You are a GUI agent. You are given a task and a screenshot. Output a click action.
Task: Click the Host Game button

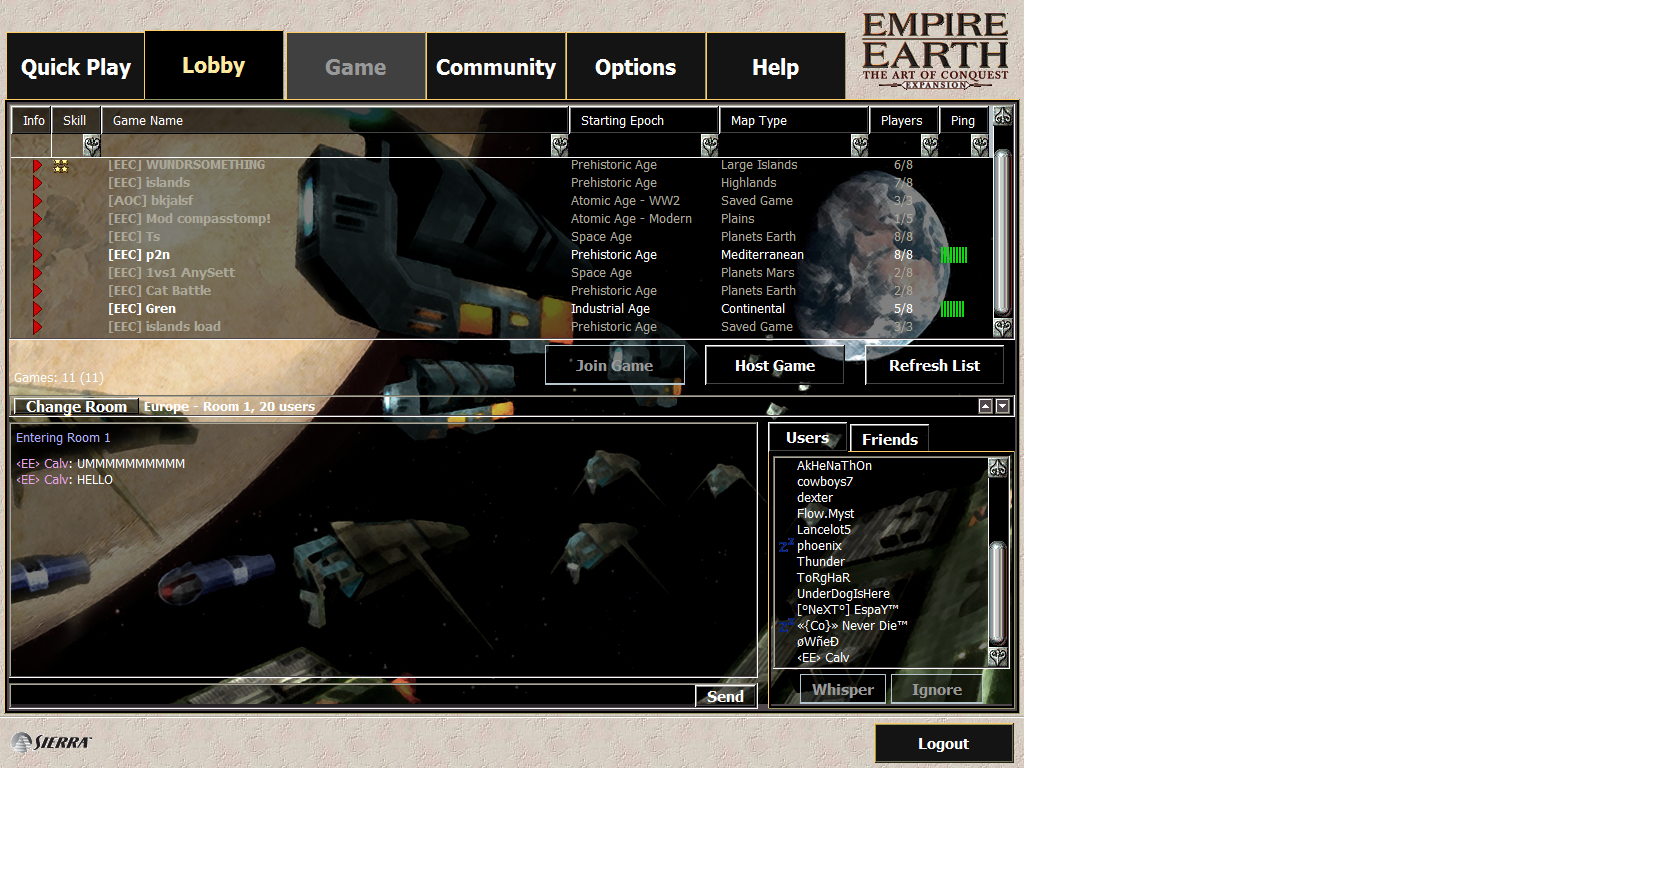point(774,366)
